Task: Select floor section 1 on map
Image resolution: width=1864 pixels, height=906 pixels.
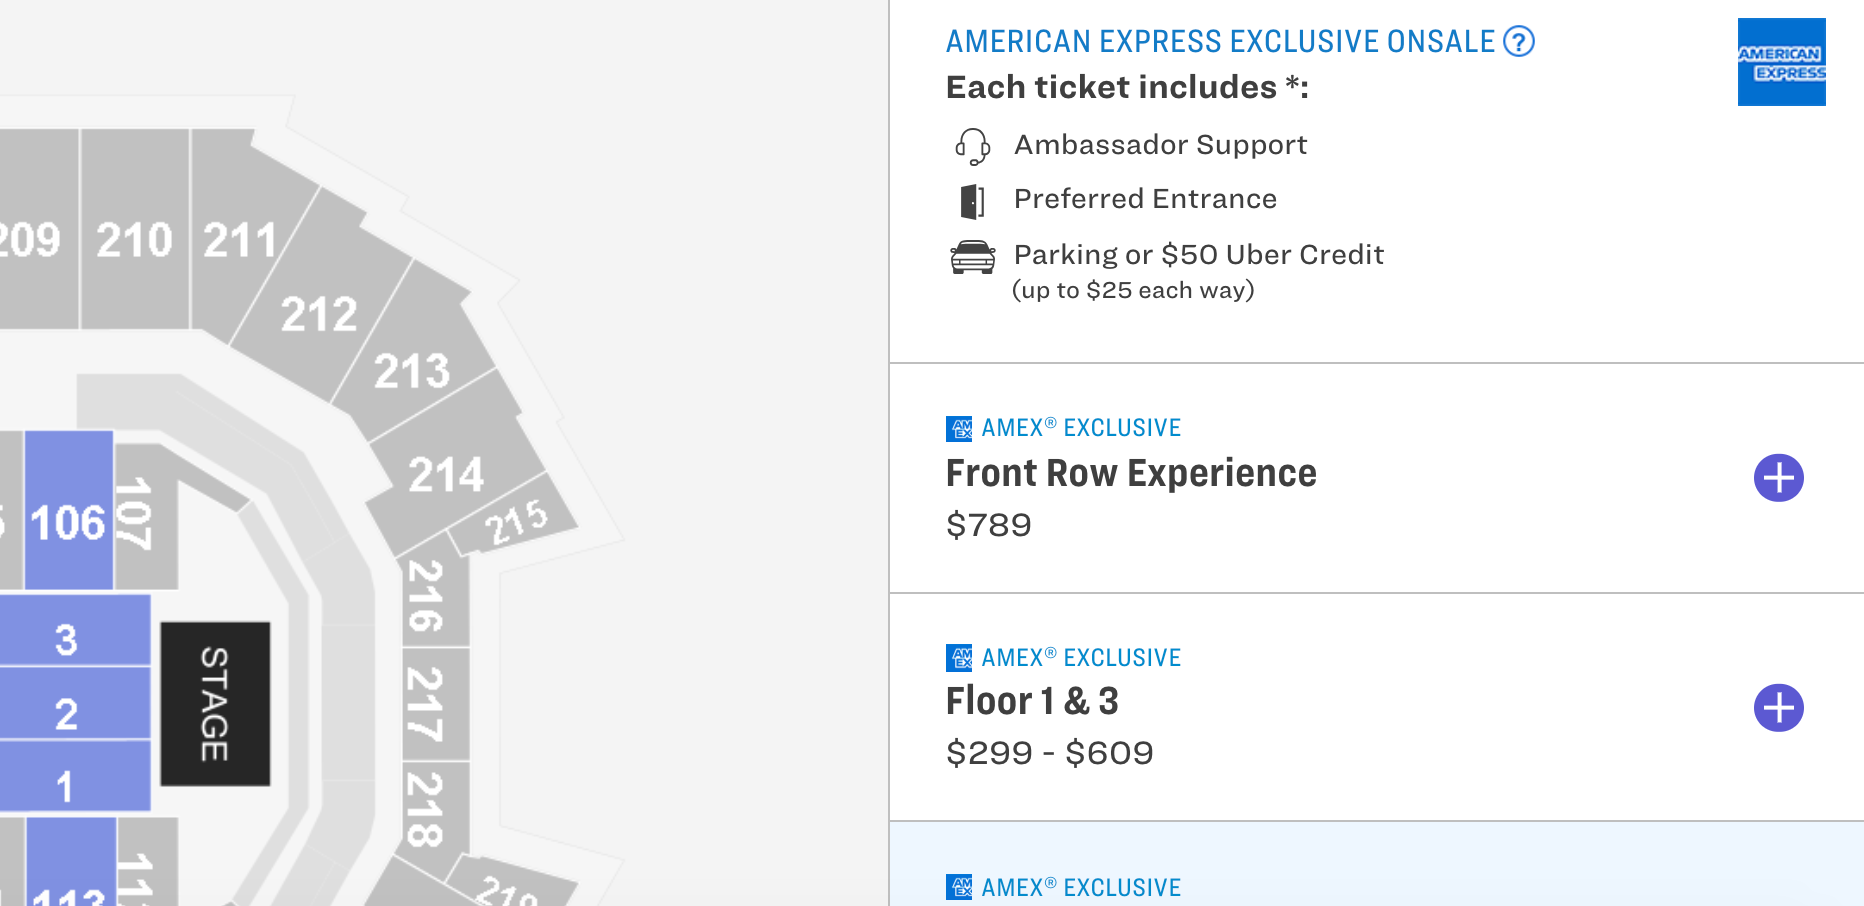Action: [x=72, y=776]
